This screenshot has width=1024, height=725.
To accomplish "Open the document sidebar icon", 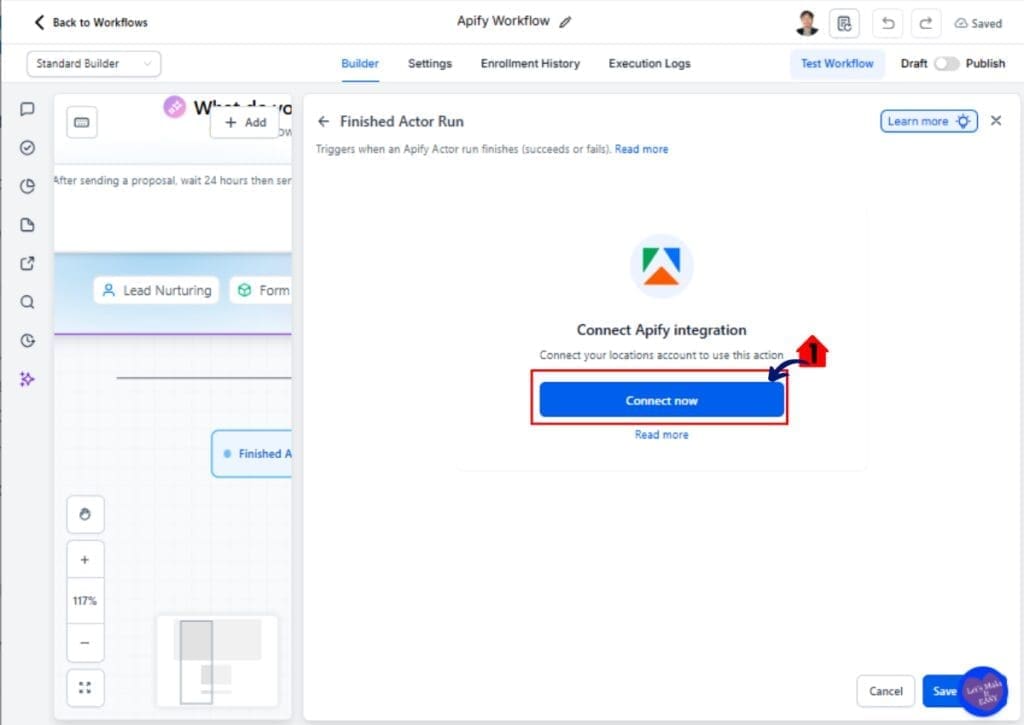I will (x=27, y=225).
